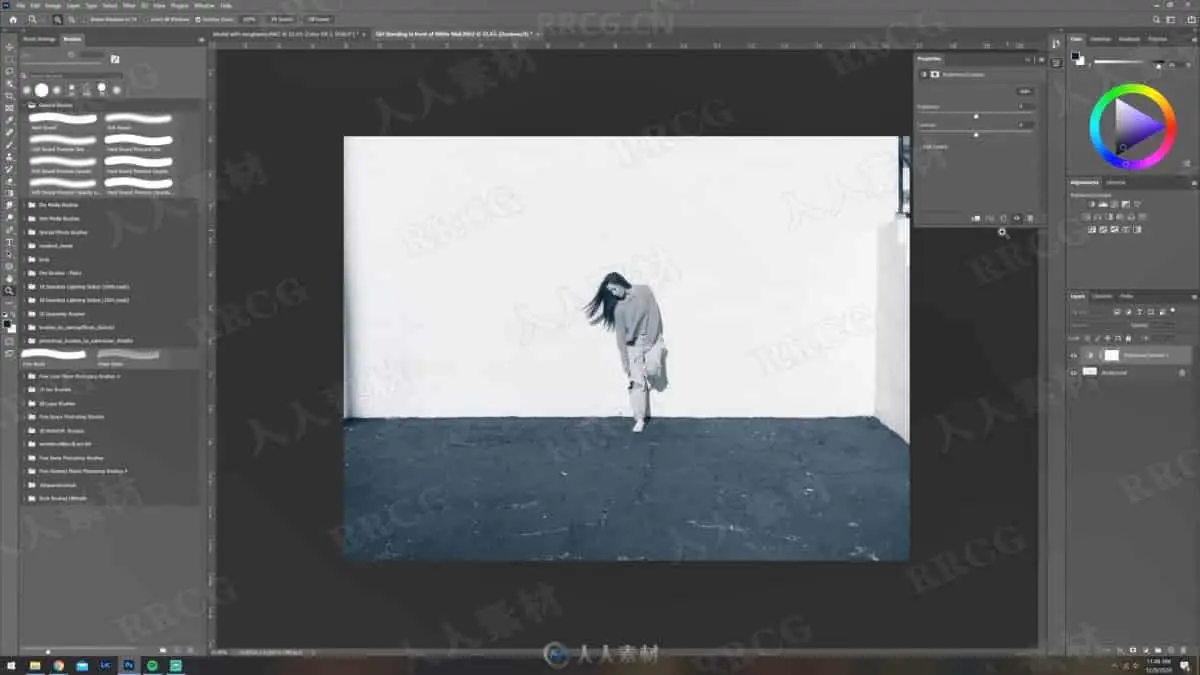The width and height of the screenshot is (1200, 675).
Task: Select the Pen tool
Action: coord(10,229)
